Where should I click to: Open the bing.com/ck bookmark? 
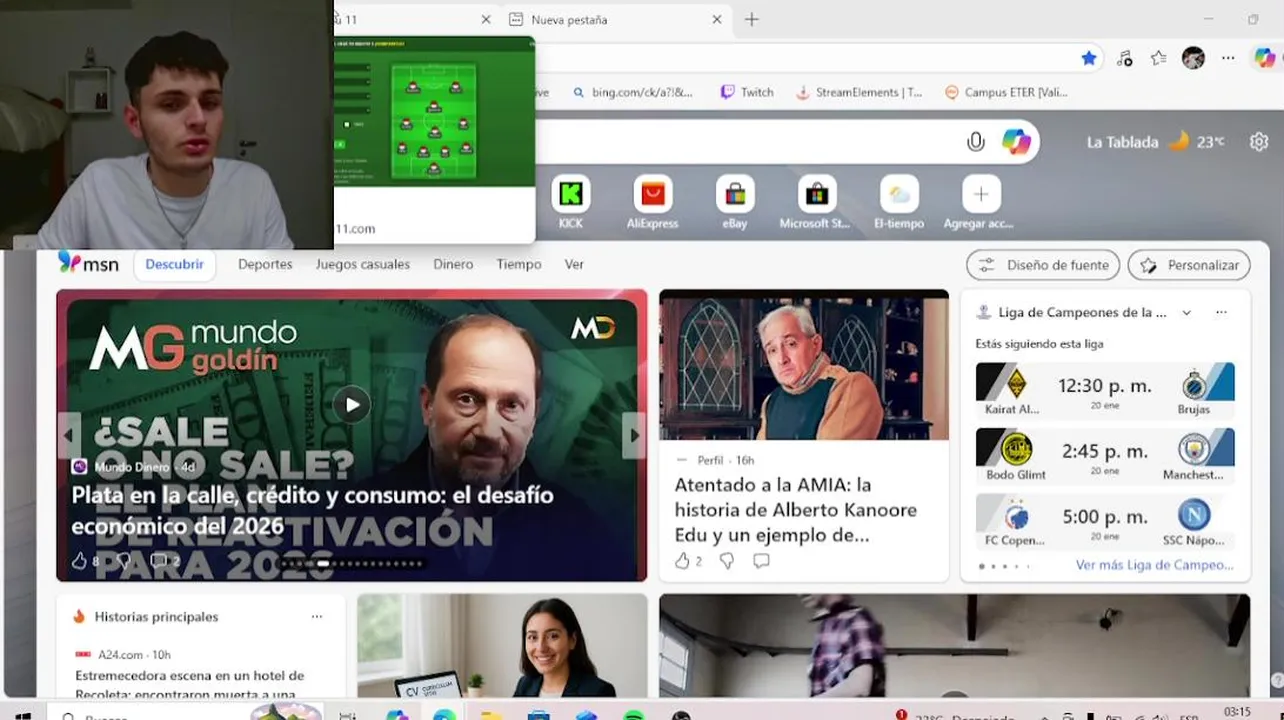(633, 92)
